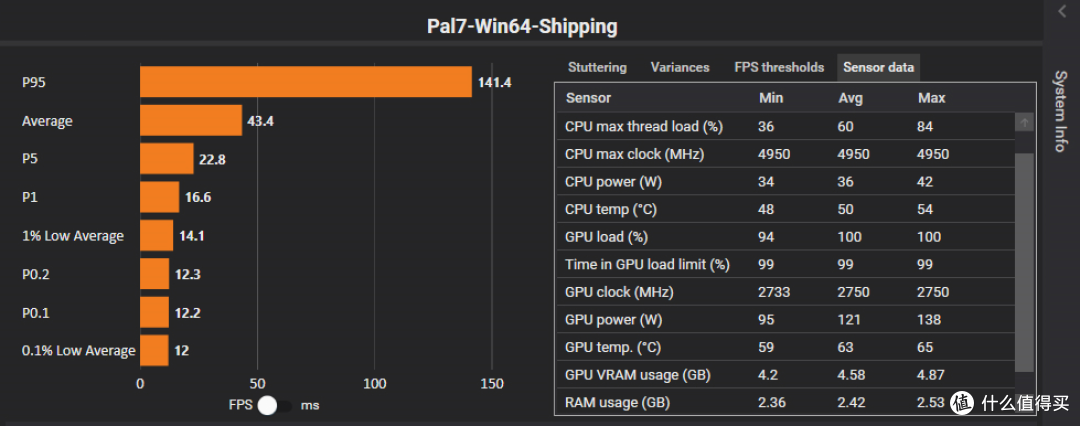Click the Max column header
This screenshot has height=426, width=1080.
[x=931, y=99]
